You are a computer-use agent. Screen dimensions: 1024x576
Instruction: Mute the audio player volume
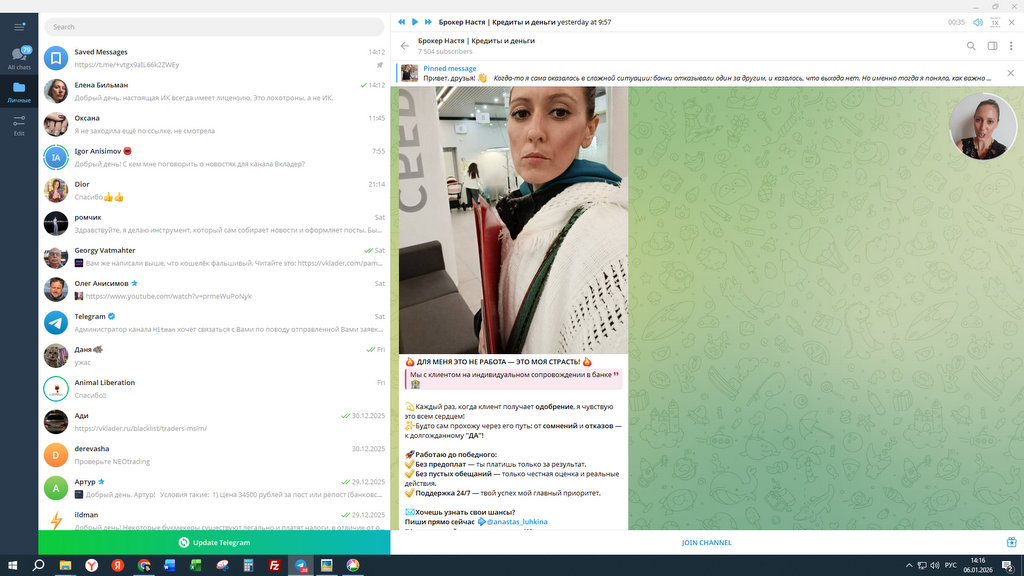977,21
